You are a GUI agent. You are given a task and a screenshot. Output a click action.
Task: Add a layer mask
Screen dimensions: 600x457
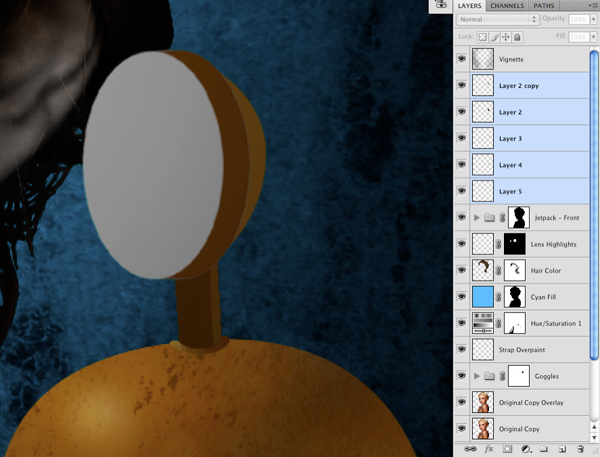[x=507, y=449]
